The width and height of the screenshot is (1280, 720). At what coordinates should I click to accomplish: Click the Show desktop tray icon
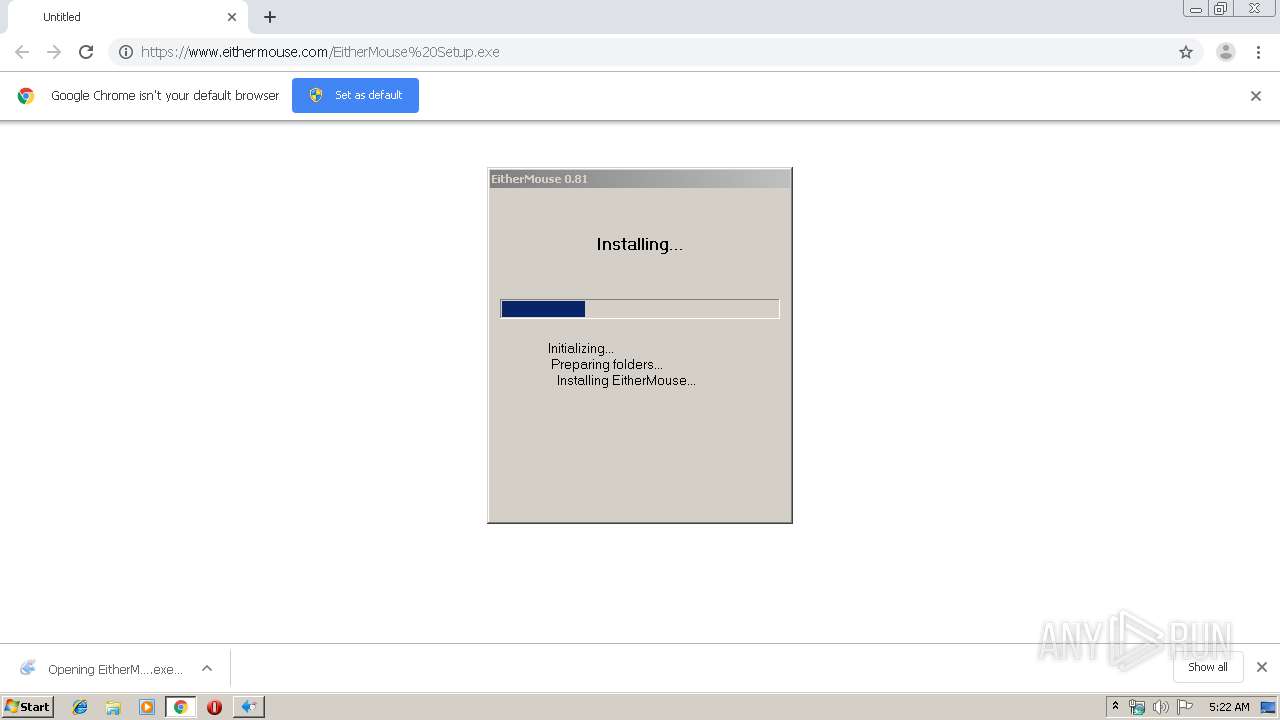click(x=1268, y=707)
